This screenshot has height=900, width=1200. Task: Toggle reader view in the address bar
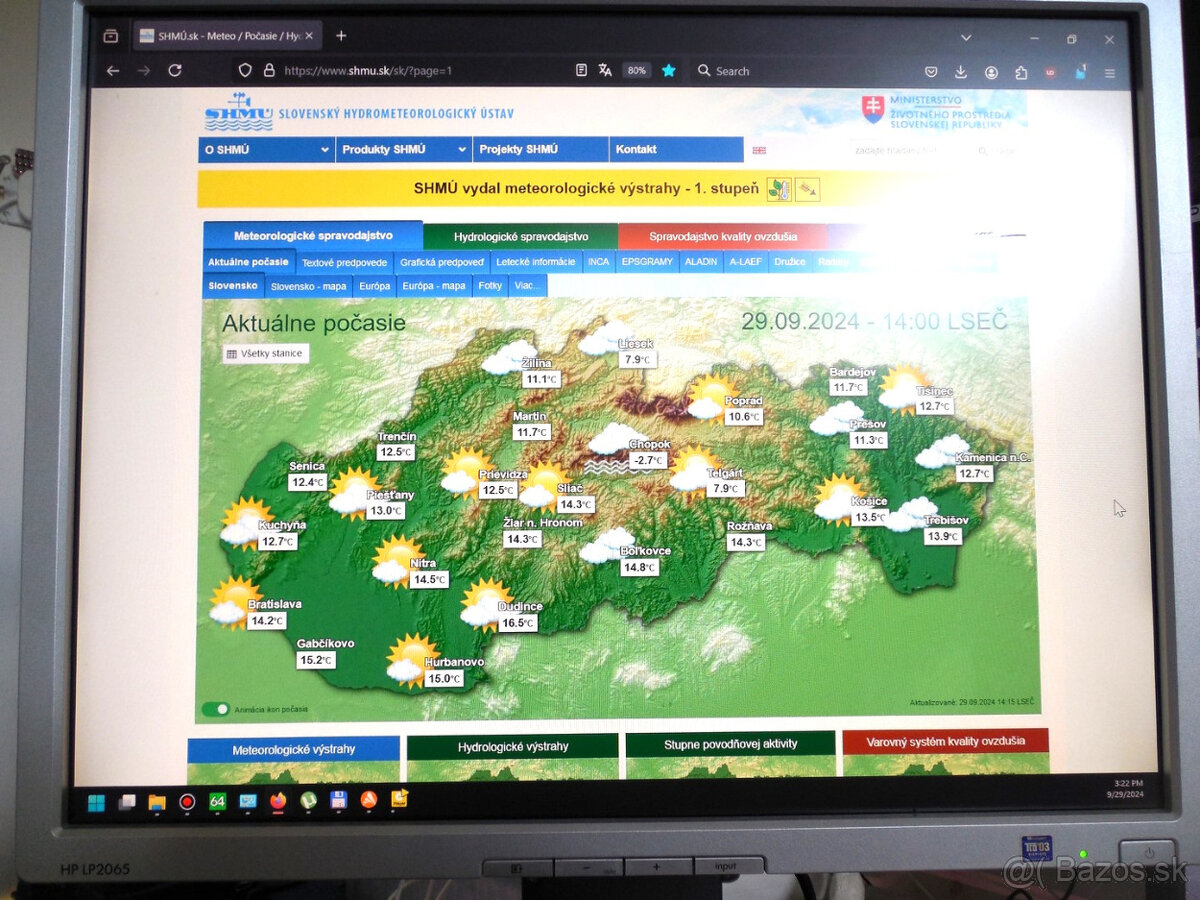point(581,70)
